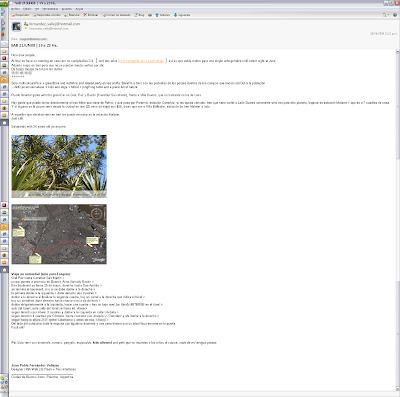Open the Ayuda menu

pos(79,9)
